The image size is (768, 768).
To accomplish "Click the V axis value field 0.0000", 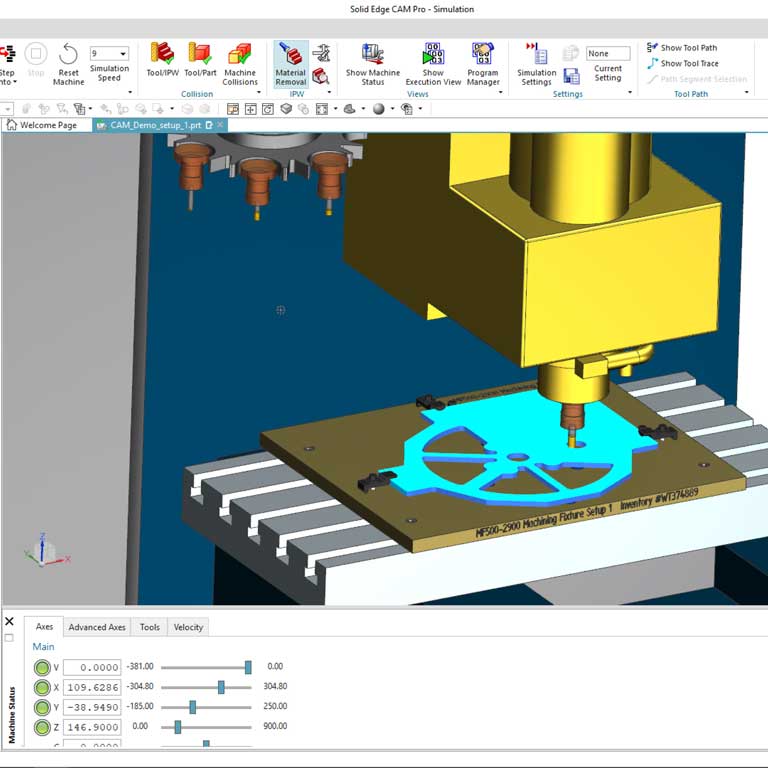I will (92, 667).
